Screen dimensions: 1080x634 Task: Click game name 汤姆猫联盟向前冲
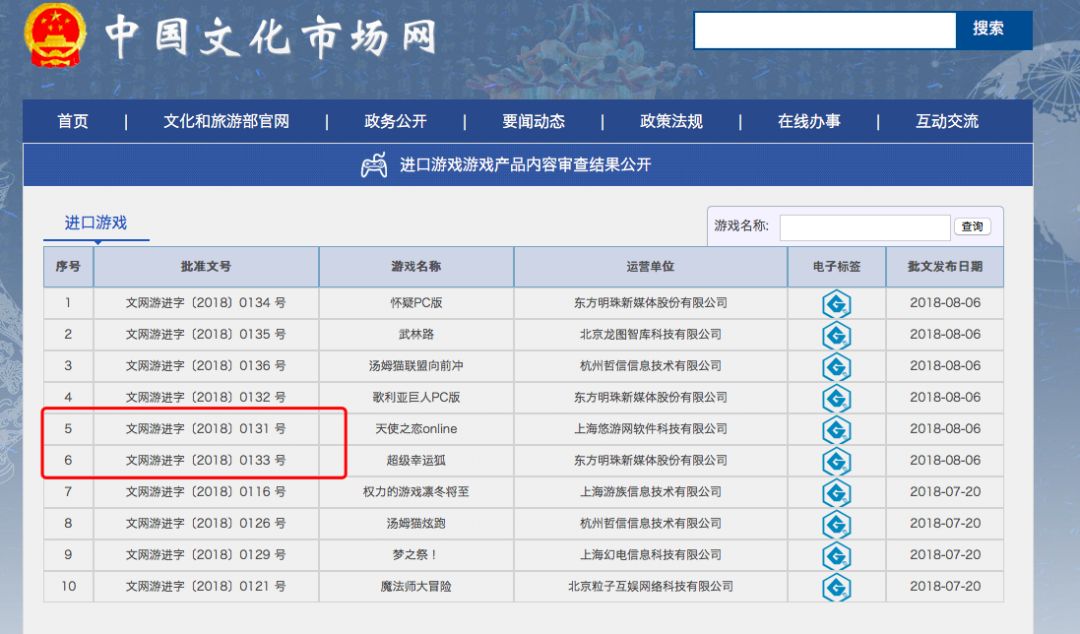416,366
